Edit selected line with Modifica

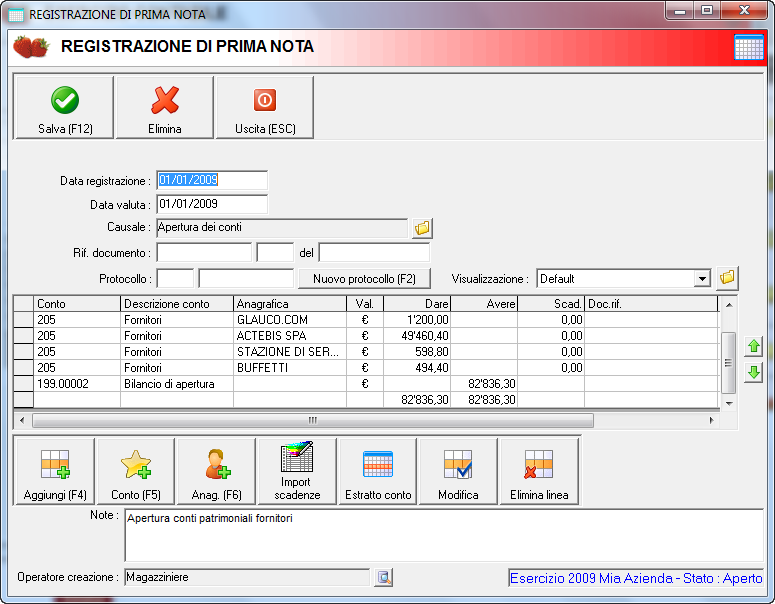pos(458,472)
